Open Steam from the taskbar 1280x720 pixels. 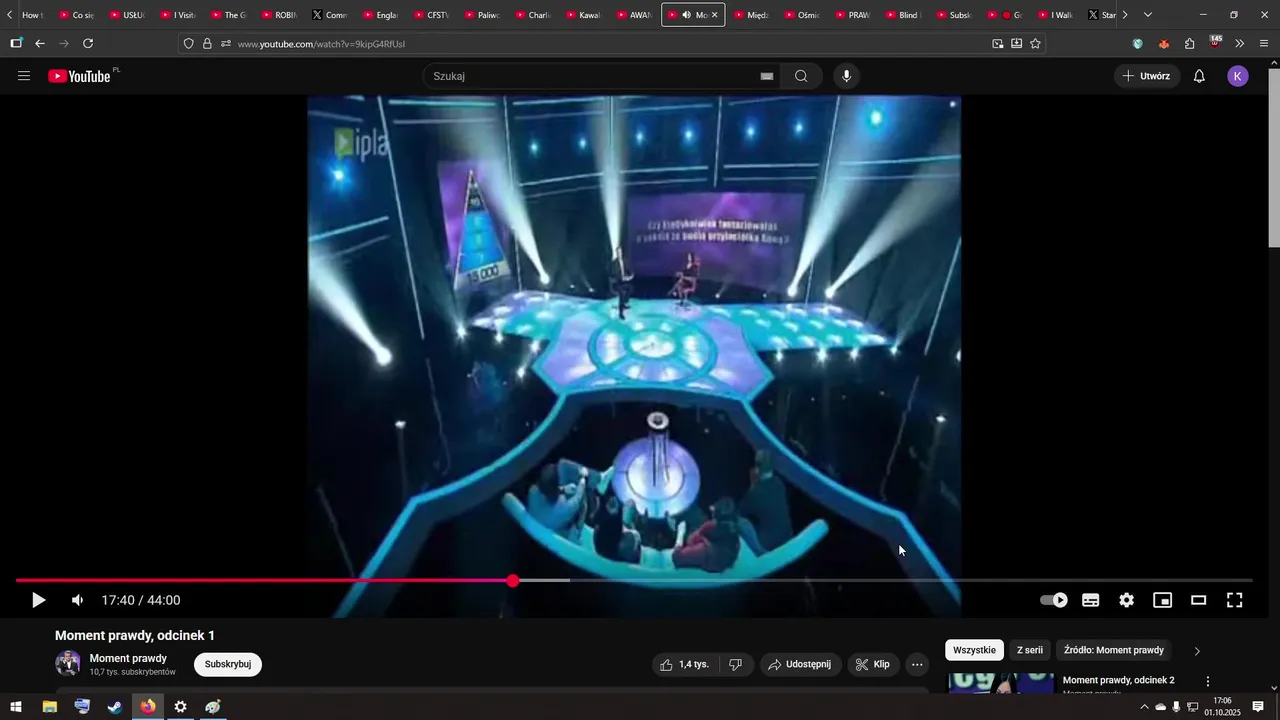click(x=115, y=707)
